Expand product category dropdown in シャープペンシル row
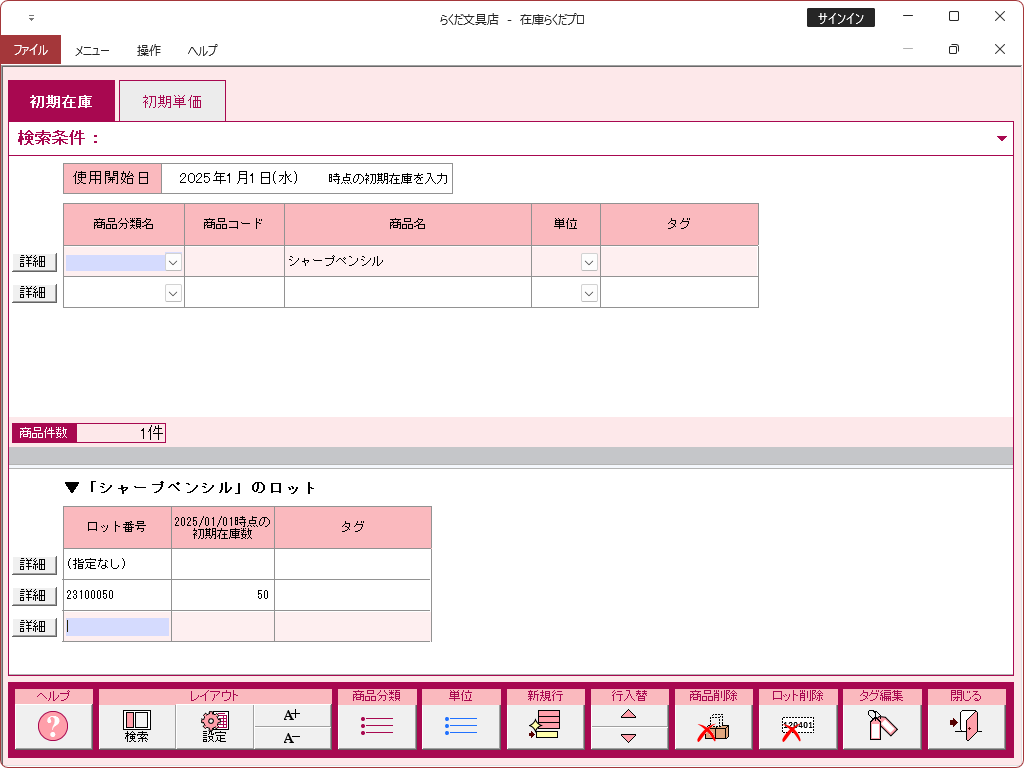The width and height of the screenshot is (1024, 768). coord(173,262)
